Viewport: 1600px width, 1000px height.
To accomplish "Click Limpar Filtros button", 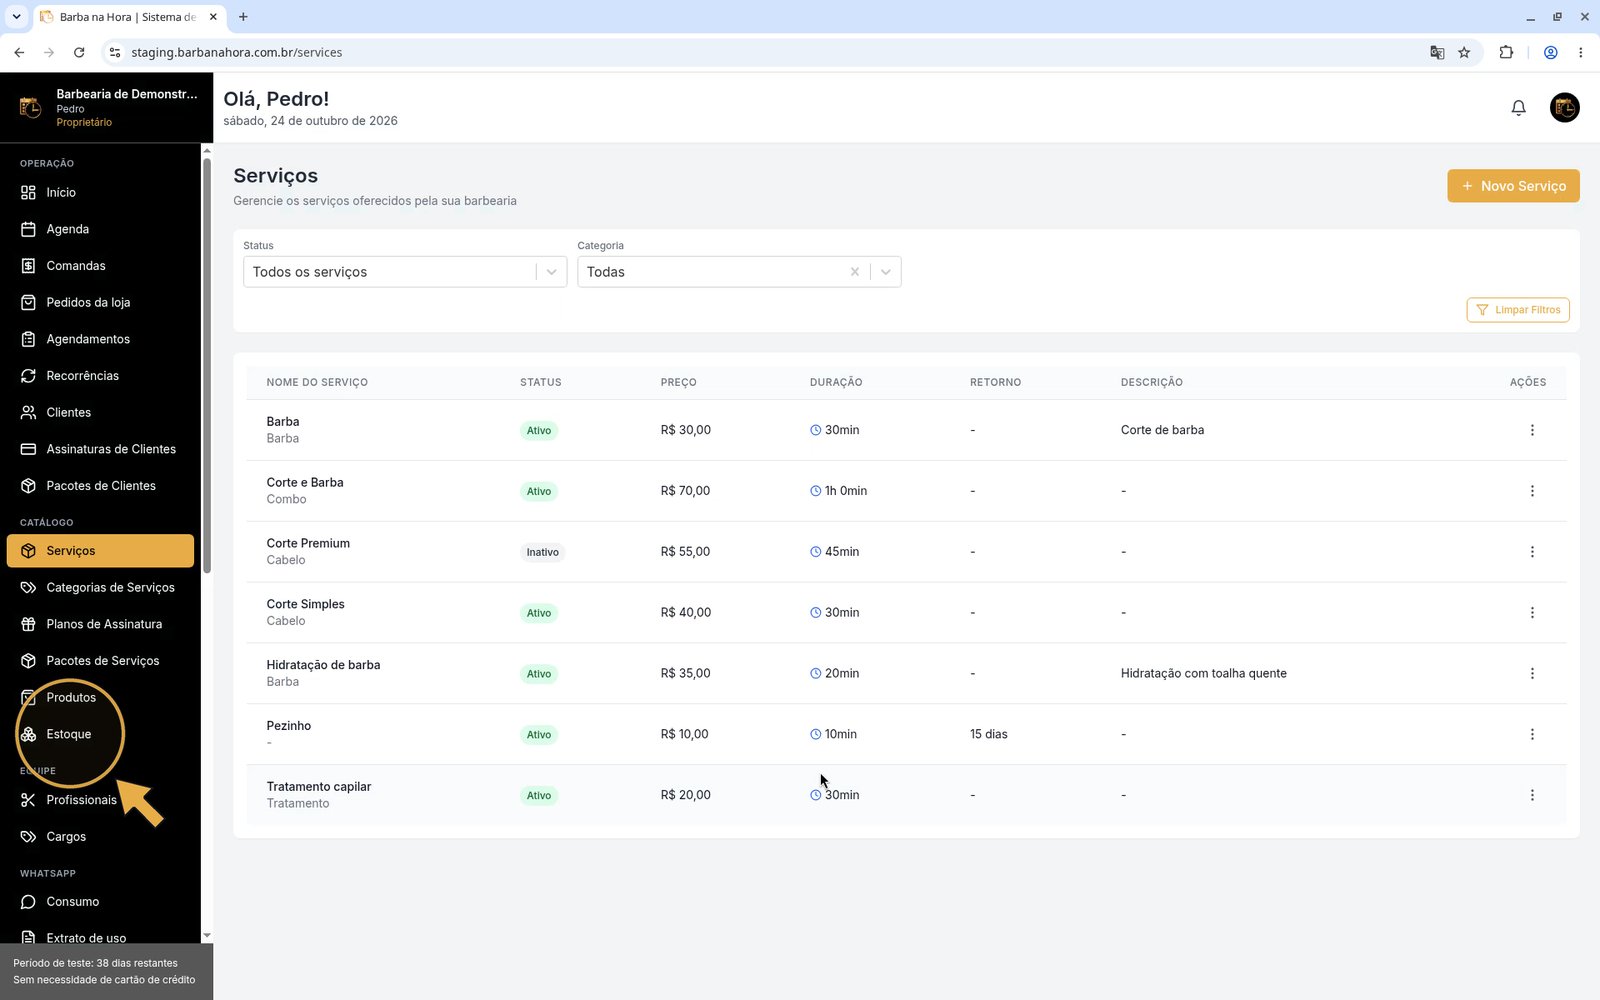I will tap(1518, 310).
